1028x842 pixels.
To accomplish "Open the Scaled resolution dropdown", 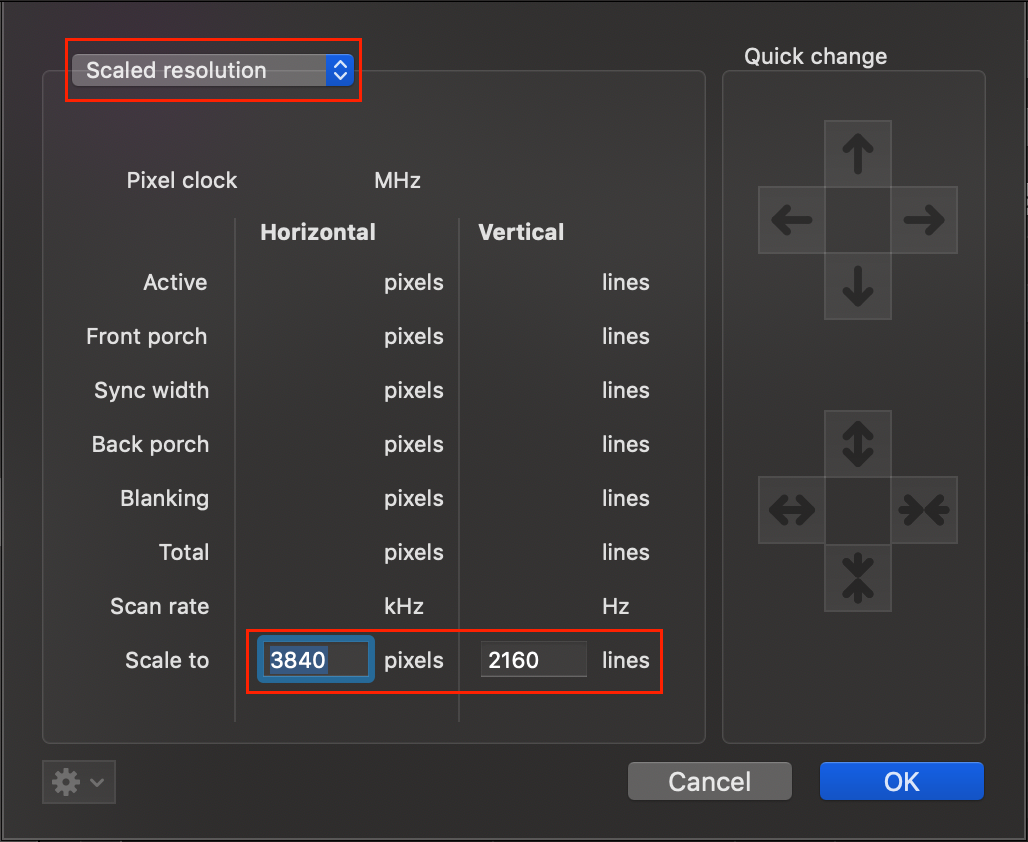I will [x=213, y=70].
